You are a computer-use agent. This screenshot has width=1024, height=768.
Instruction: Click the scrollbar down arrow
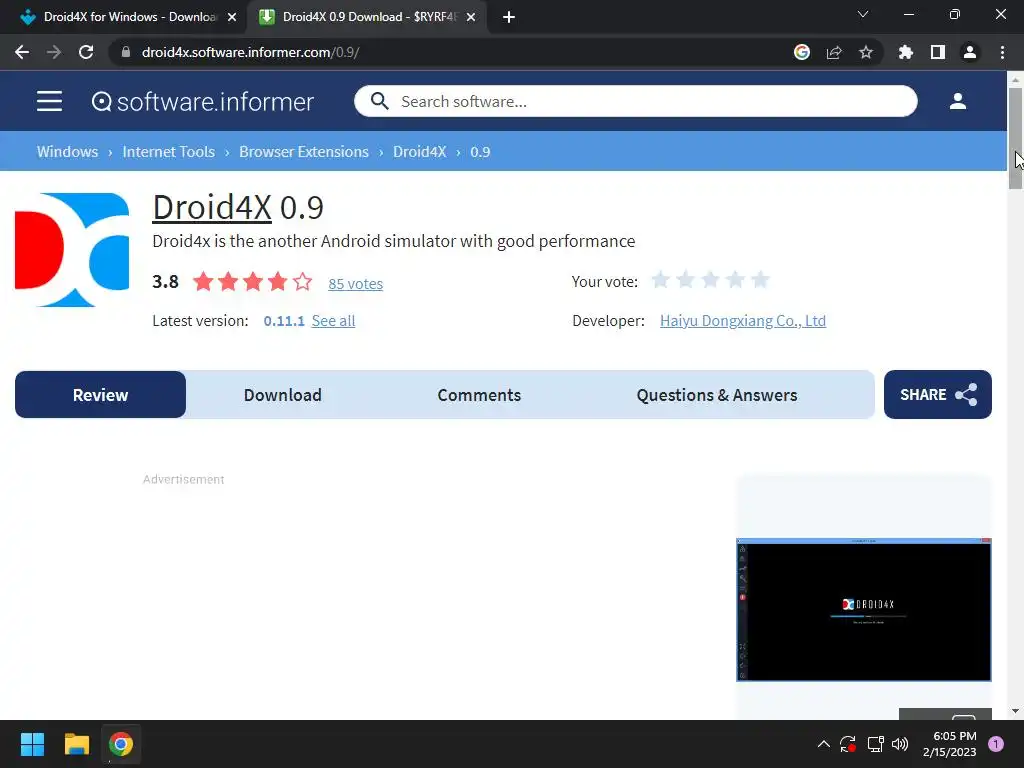(x=1015, y=711)
